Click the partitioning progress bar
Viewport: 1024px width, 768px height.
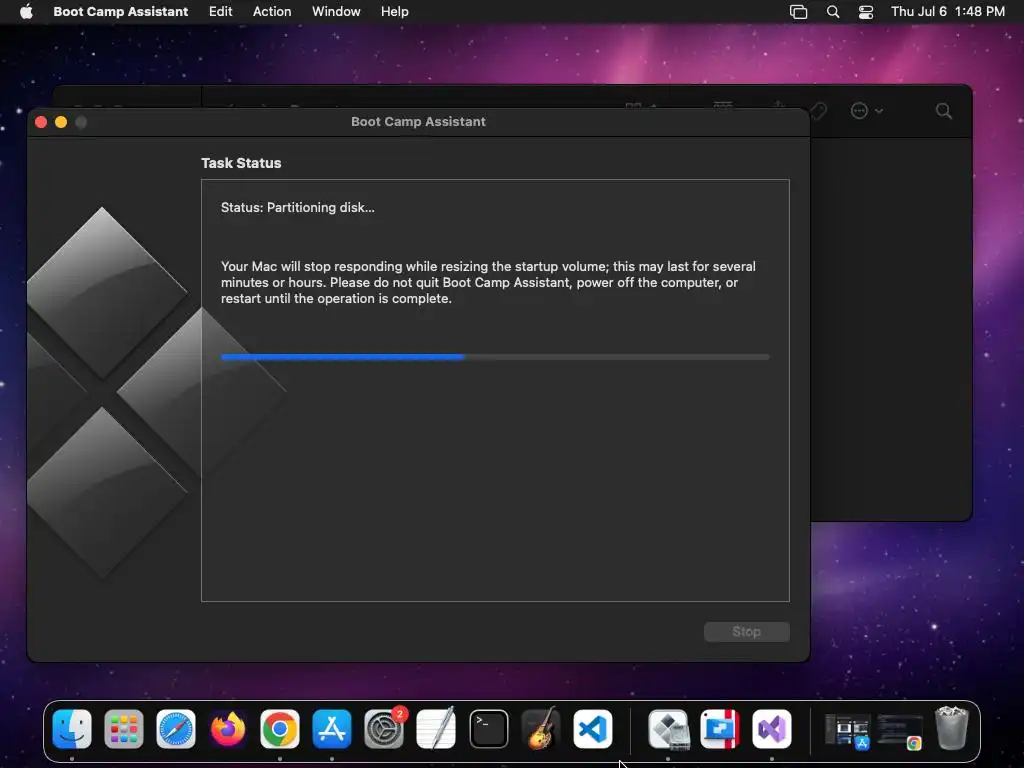coord(495,357)
